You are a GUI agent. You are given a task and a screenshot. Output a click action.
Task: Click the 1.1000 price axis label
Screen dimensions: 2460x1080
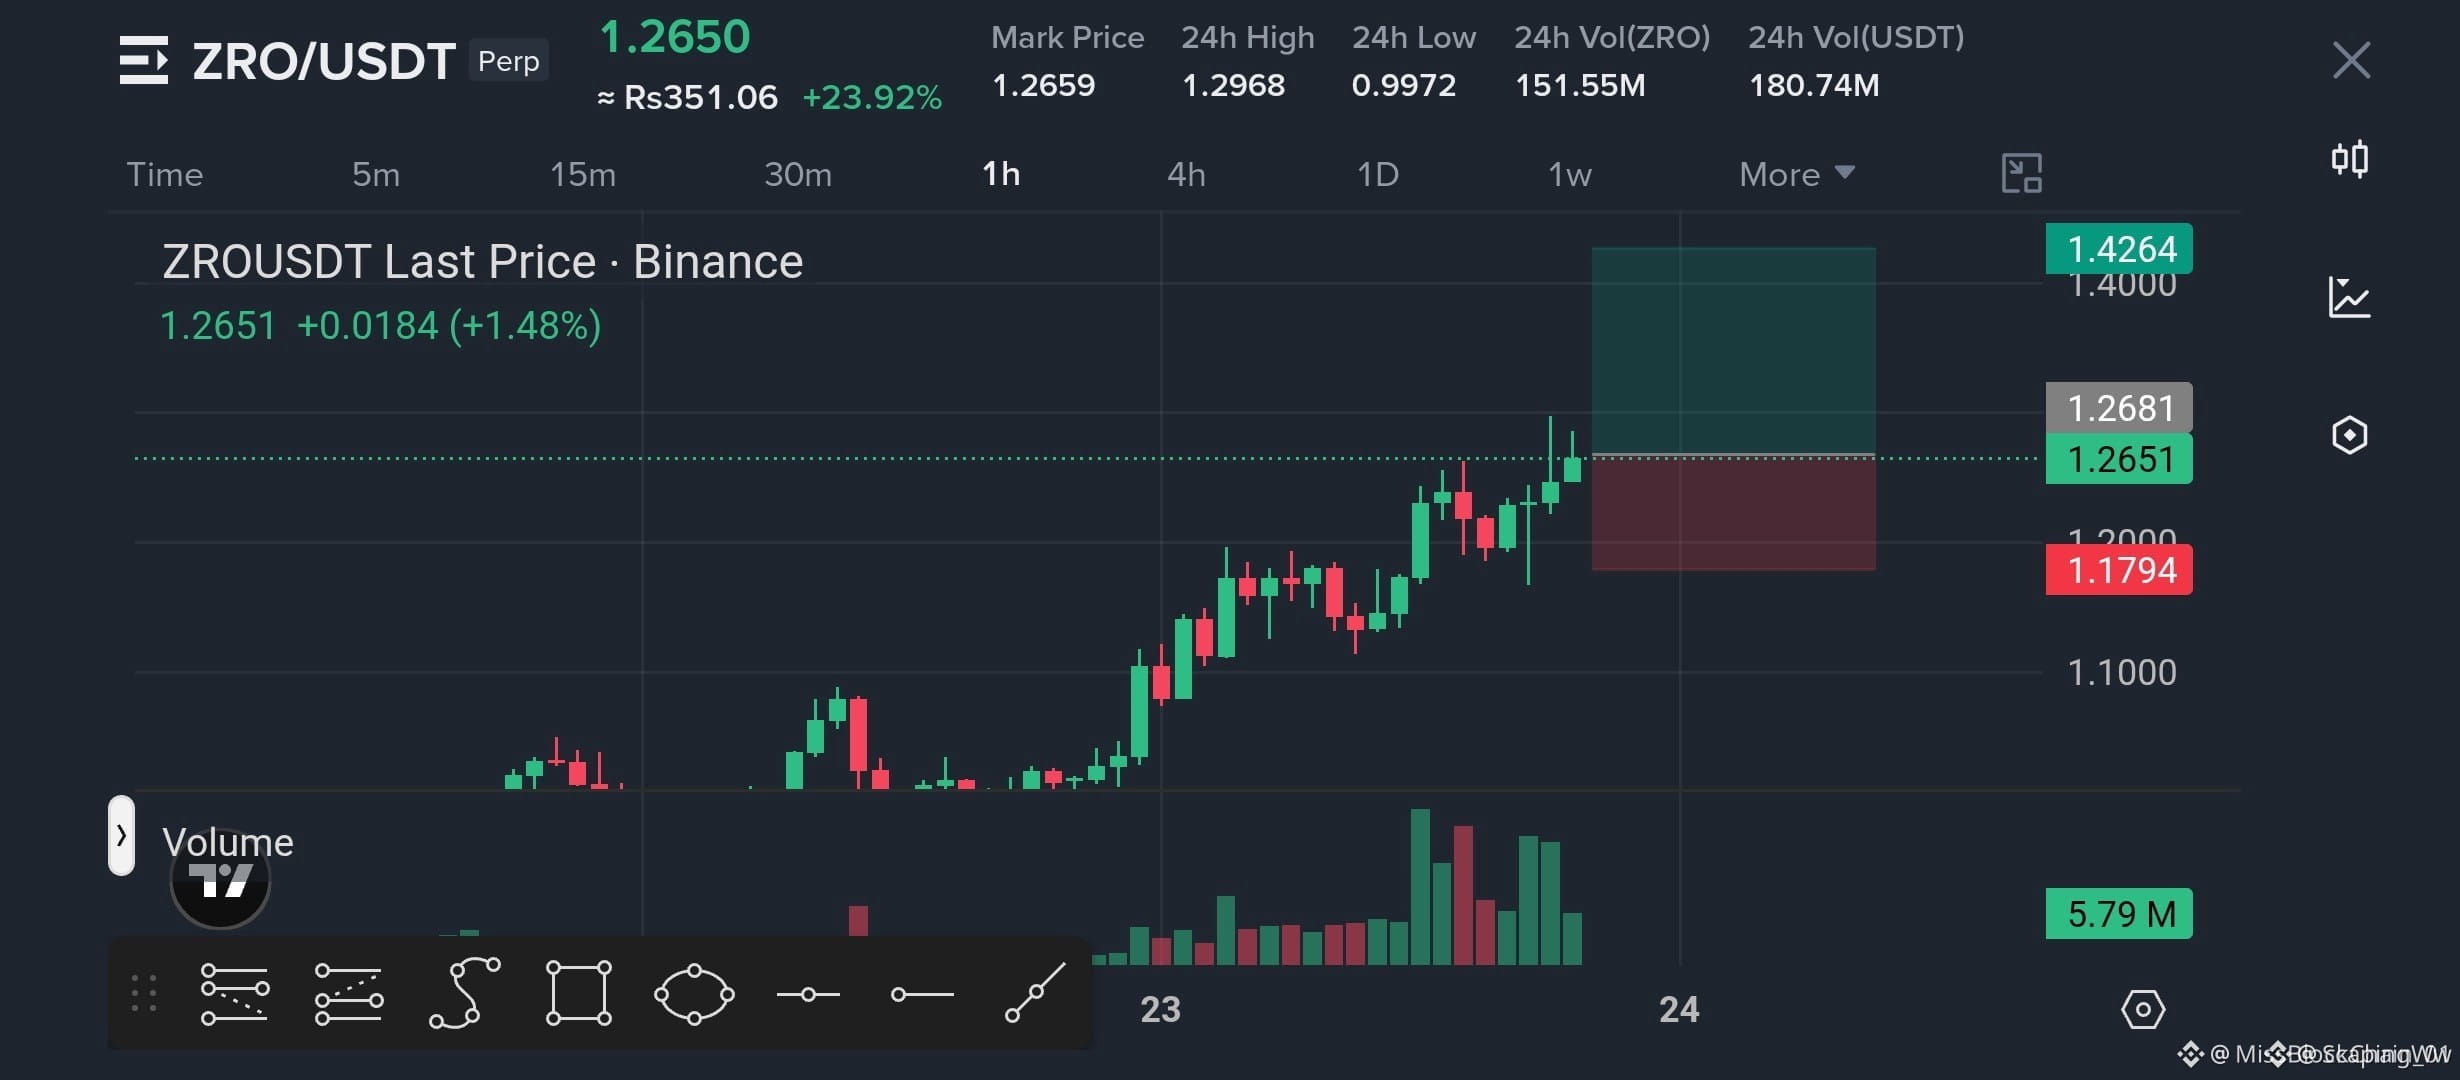point(2121,672)
